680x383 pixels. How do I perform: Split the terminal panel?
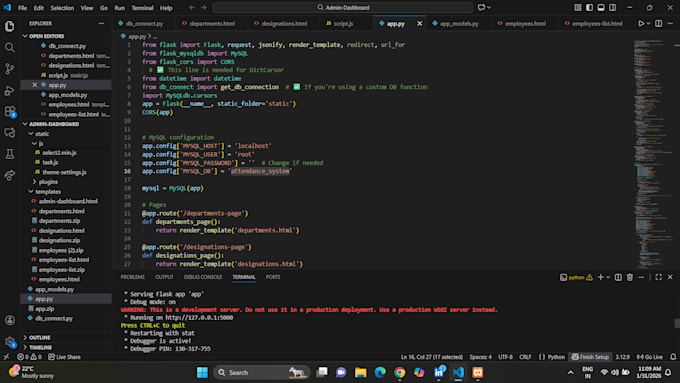[x=618, y=277]
